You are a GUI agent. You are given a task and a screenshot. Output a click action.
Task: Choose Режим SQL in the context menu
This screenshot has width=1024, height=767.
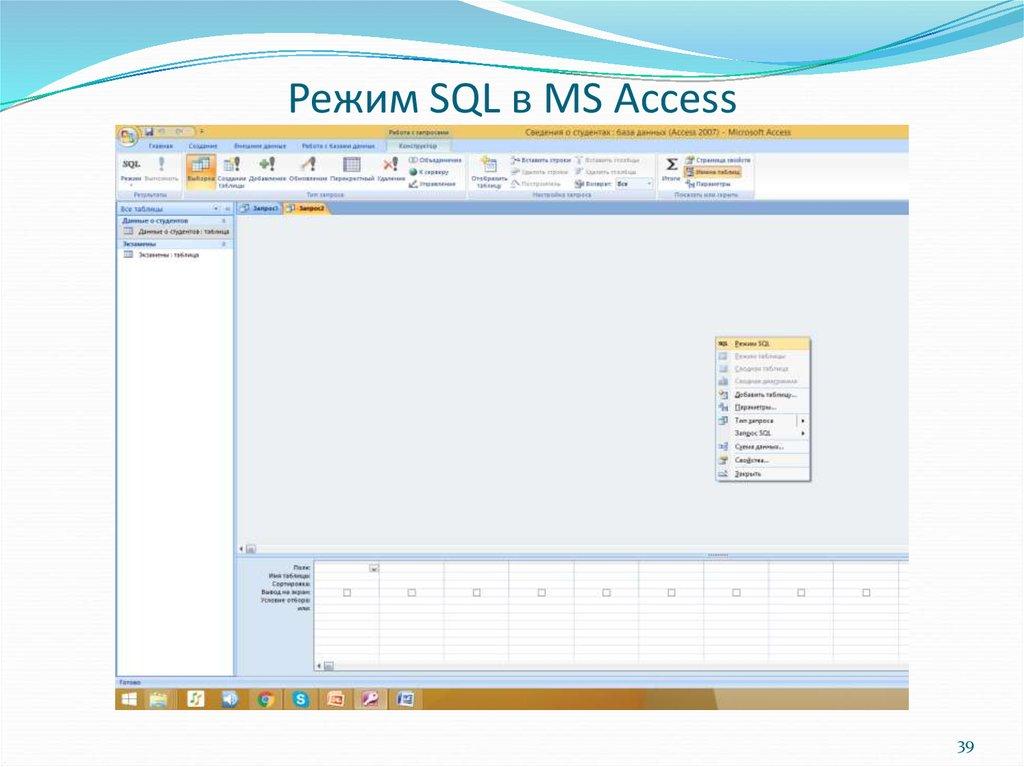755,343
